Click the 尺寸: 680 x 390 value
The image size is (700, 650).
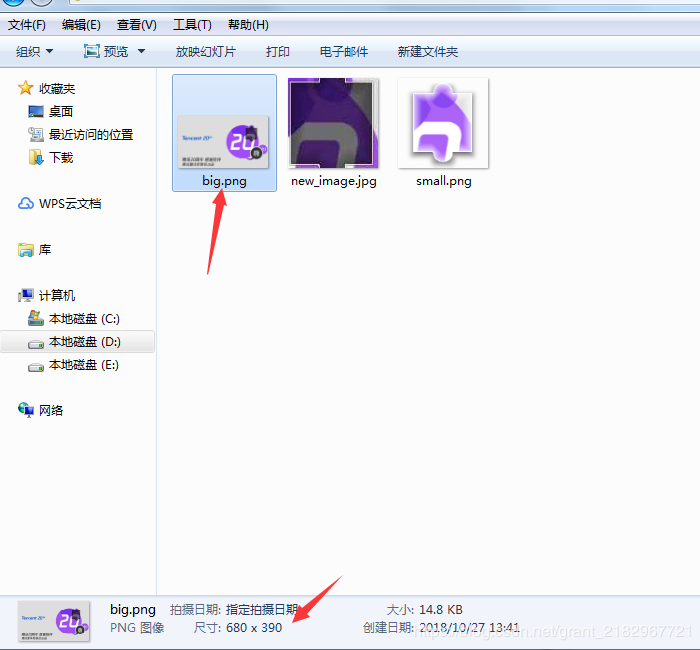pyautogui.click(x=254, y=628)
